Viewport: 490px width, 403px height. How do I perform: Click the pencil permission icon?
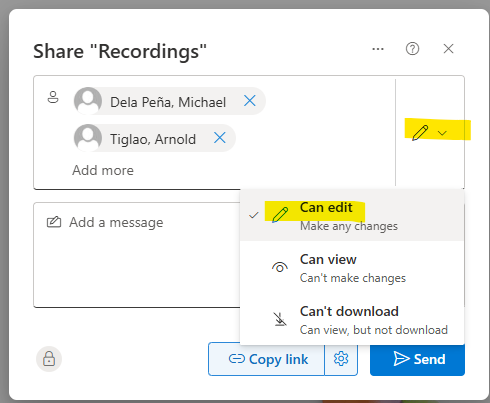click(x=420, y=133)
